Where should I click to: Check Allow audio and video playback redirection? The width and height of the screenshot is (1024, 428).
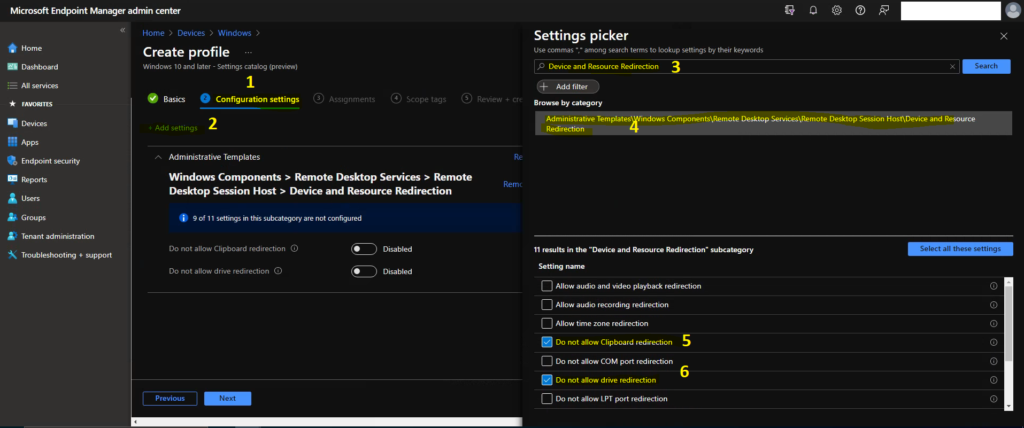click(x=547, y=286)
